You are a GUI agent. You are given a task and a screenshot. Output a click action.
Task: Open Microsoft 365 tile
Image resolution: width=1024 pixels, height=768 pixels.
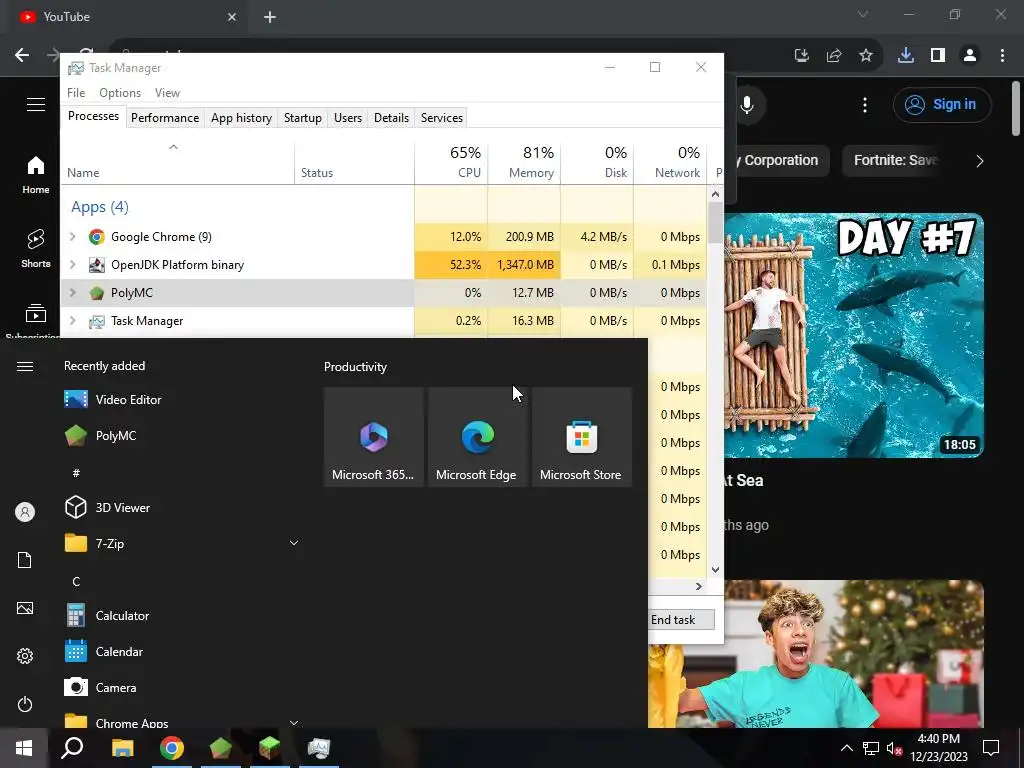(374, 437)
